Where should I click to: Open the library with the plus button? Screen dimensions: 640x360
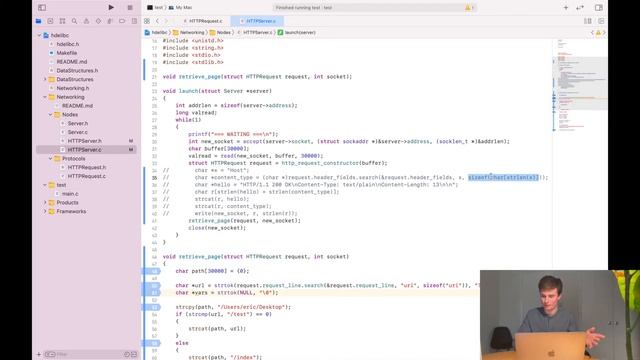click(566, 7)
